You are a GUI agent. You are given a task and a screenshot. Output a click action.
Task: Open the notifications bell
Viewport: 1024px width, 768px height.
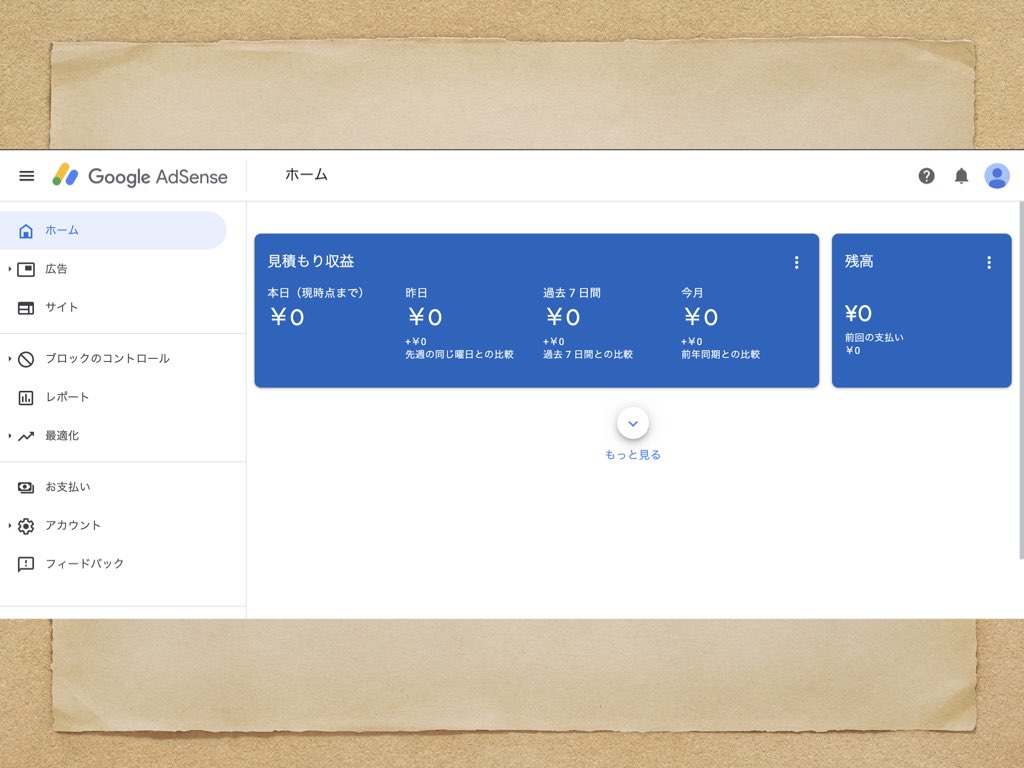pos(961,176)
